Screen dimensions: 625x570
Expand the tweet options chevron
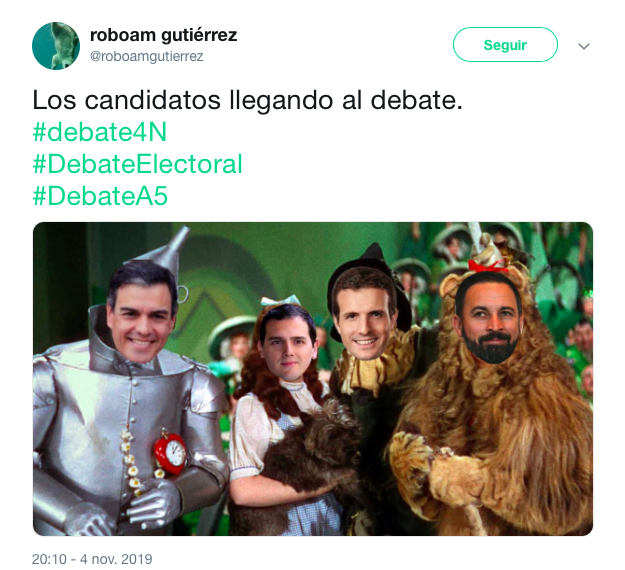coord(584,46)
